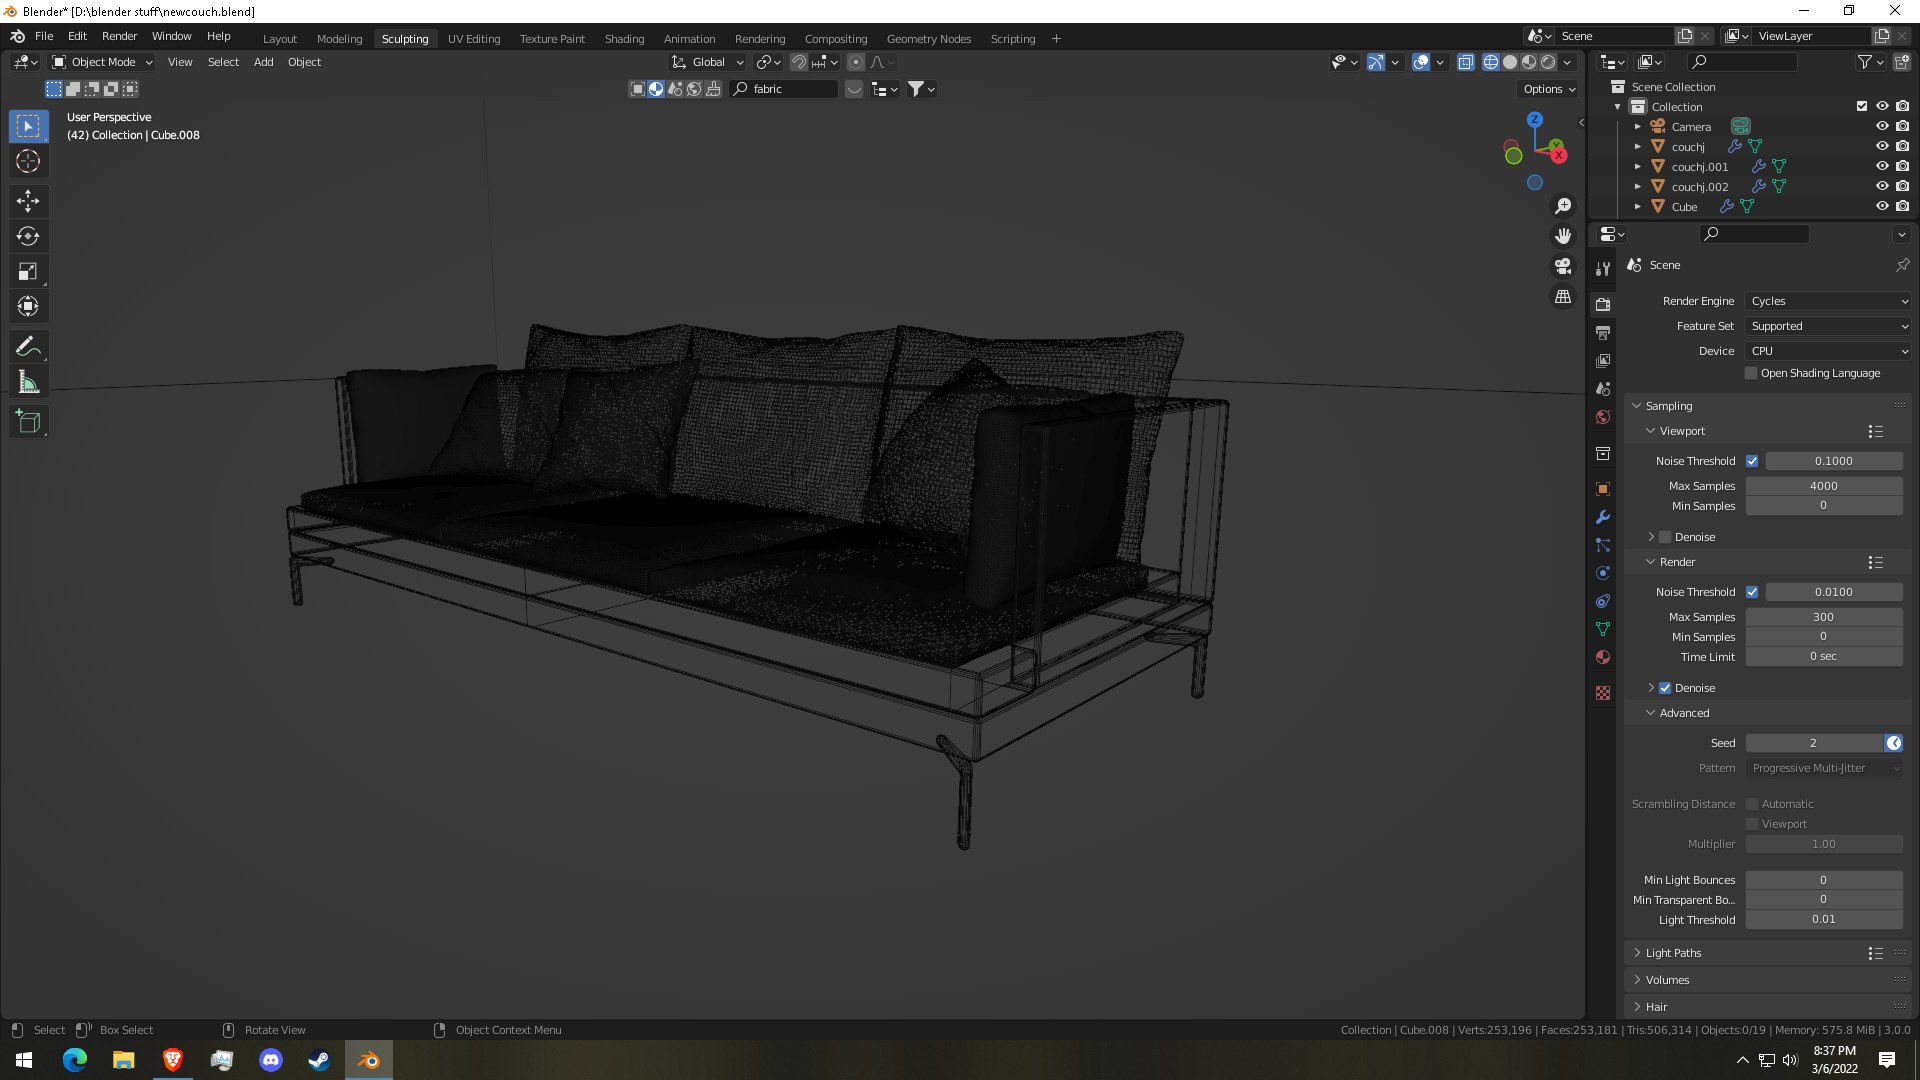Select the Measure tool
The image size is (1920, 1080).
(x=28, y=382)
